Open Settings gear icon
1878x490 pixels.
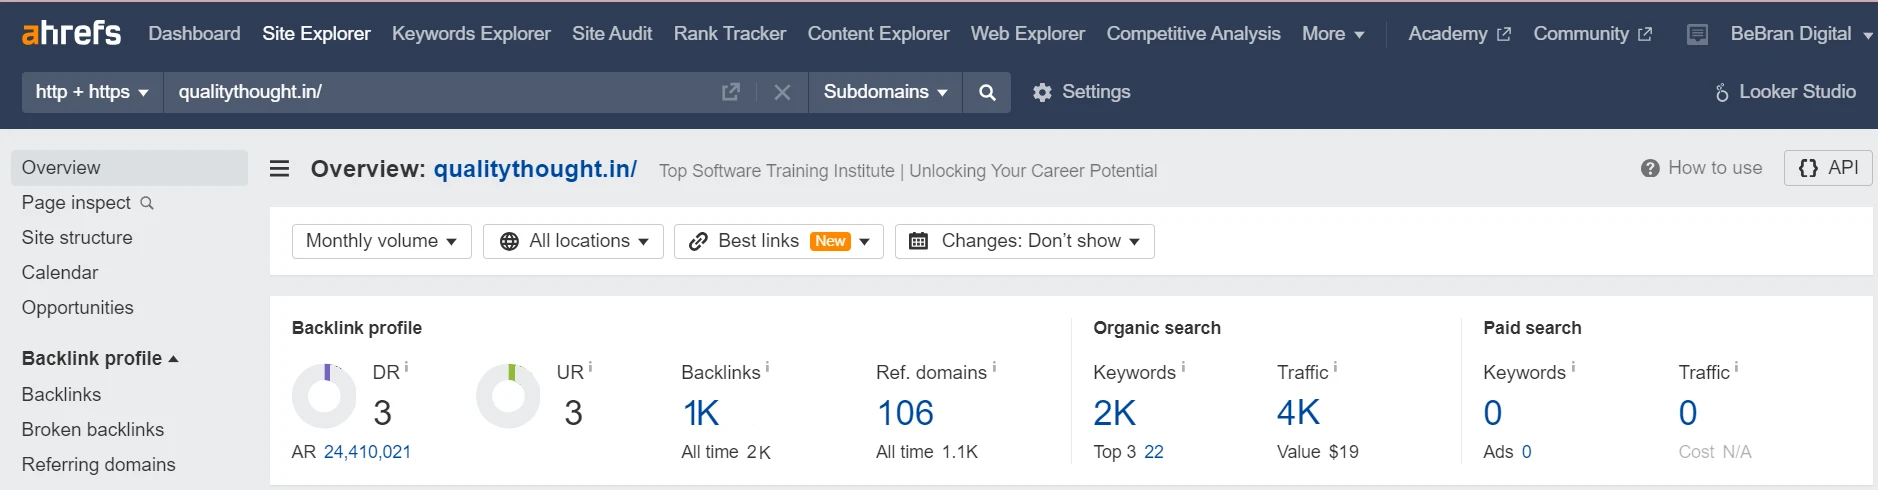pyautogui.click(x=1042, y=92)
